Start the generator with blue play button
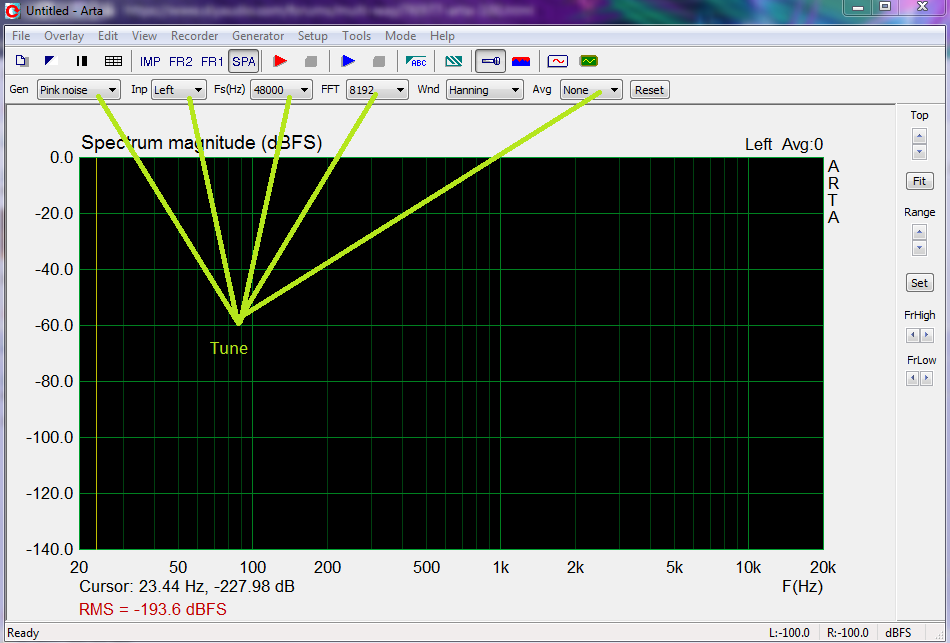The image size is (950, 643). [348, 61]
